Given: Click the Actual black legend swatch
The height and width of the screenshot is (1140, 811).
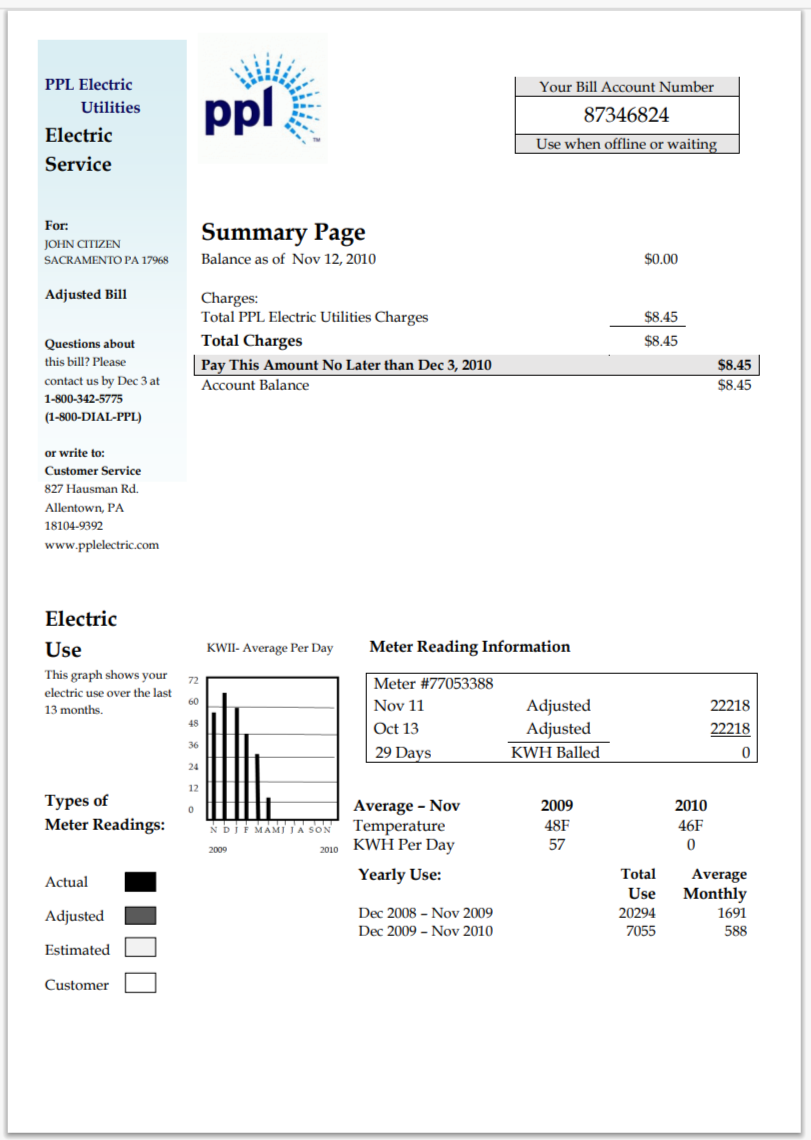Looking at the screenshot, I should 140,882.
